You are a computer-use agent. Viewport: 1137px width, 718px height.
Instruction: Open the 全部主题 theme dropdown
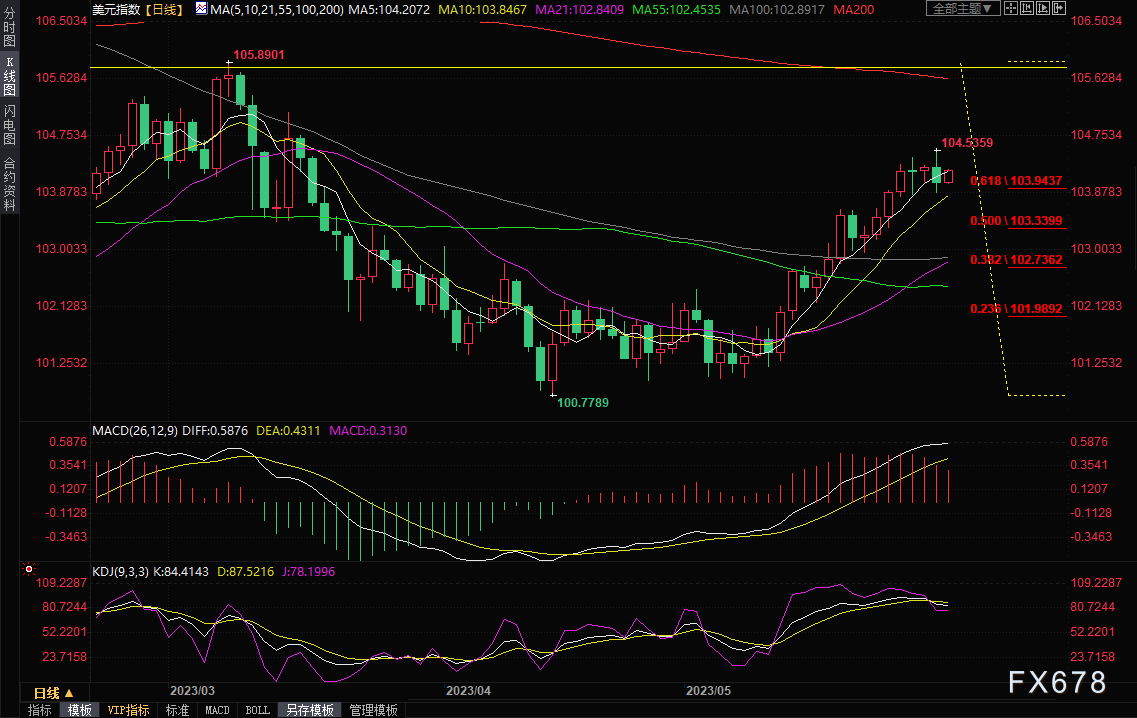pyautogui.click(x=963, y=9)
